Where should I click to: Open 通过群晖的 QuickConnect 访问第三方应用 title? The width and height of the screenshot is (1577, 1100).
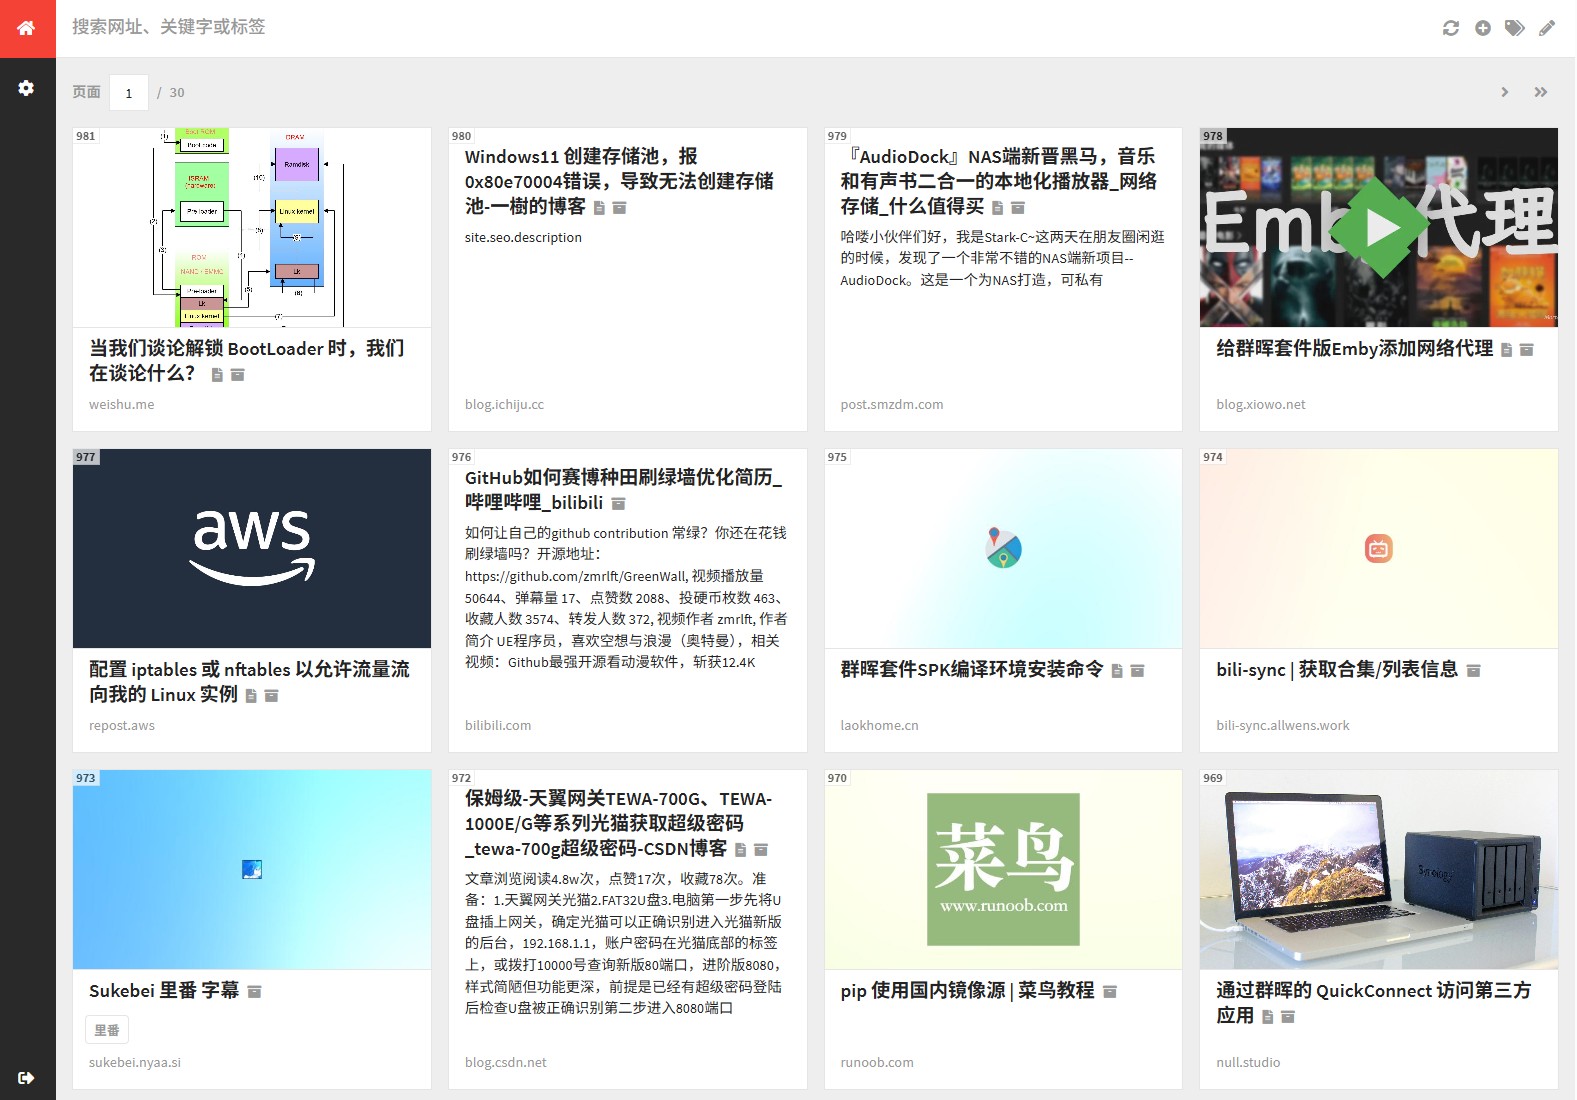1374,1002
